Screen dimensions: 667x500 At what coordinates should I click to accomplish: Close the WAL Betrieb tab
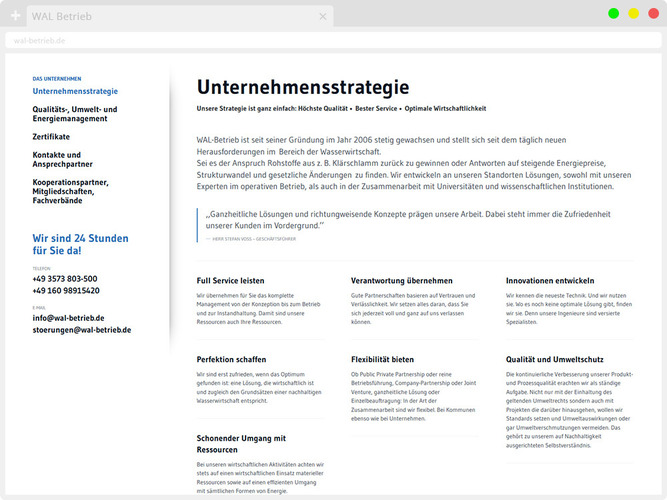click(323, 17)
